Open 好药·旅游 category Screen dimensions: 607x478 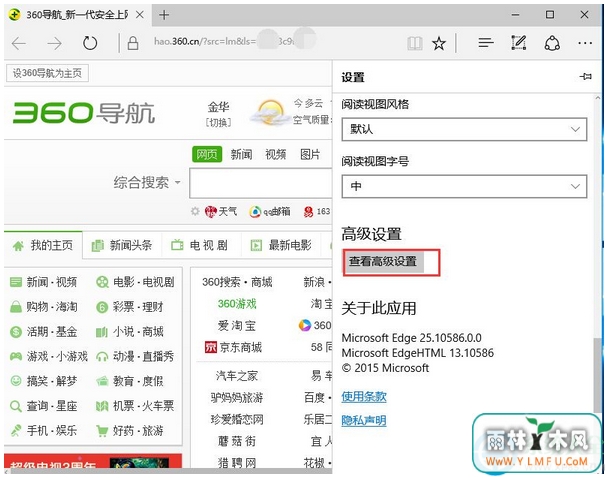pyautogui.click(x=130, y=431)
